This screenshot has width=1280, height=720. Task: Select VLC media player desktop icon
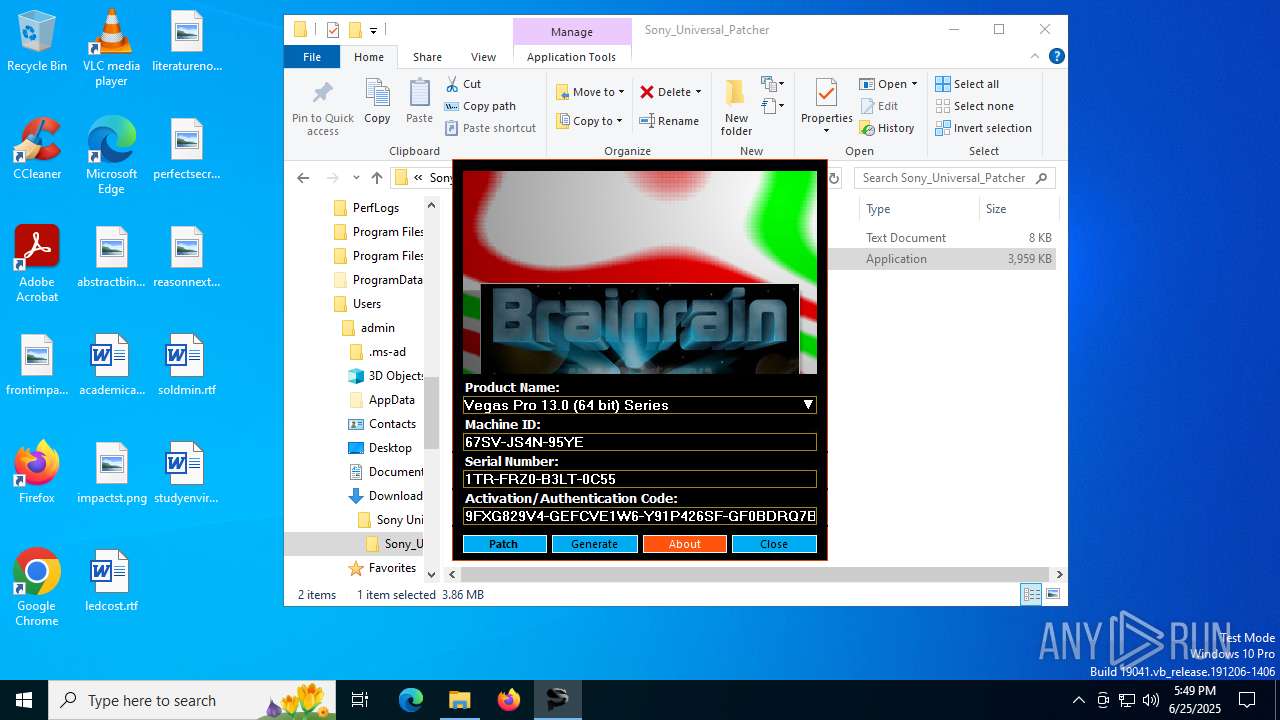[111, 48]
